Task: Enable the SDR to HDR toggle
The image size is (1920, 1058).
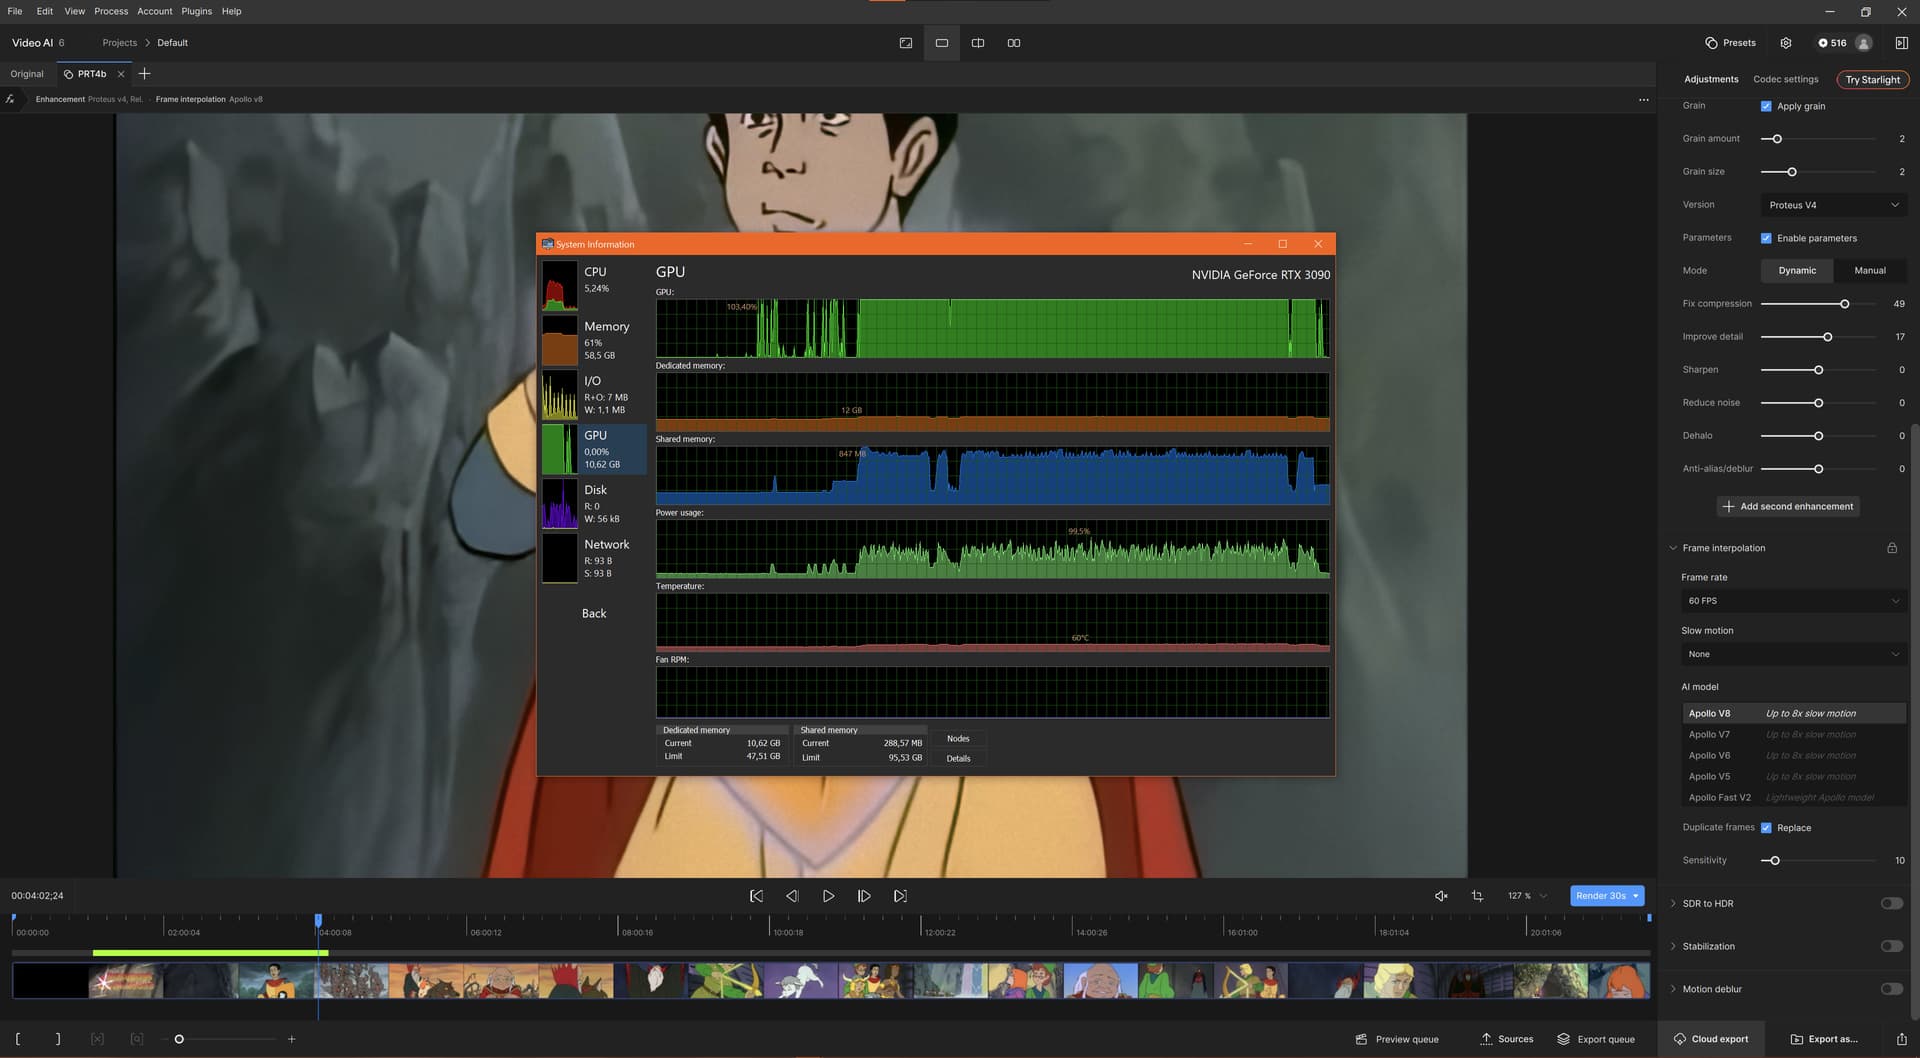Action: [1891, 904]
